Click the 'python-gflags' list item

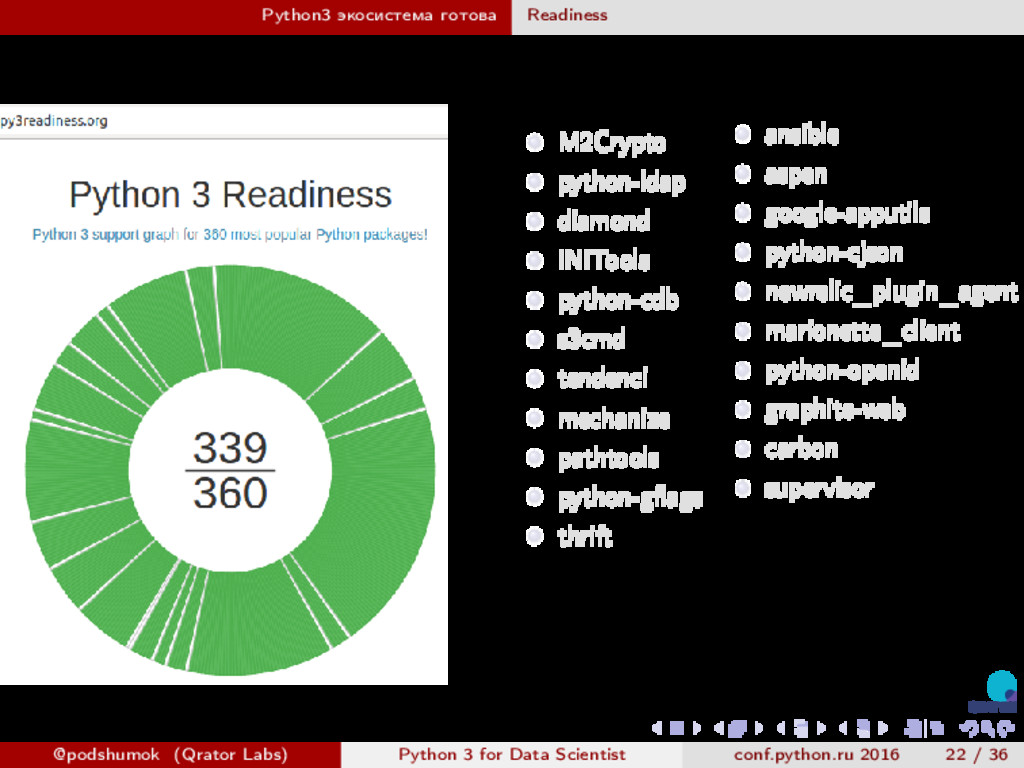pyautogui.click(x=630, y=498)
